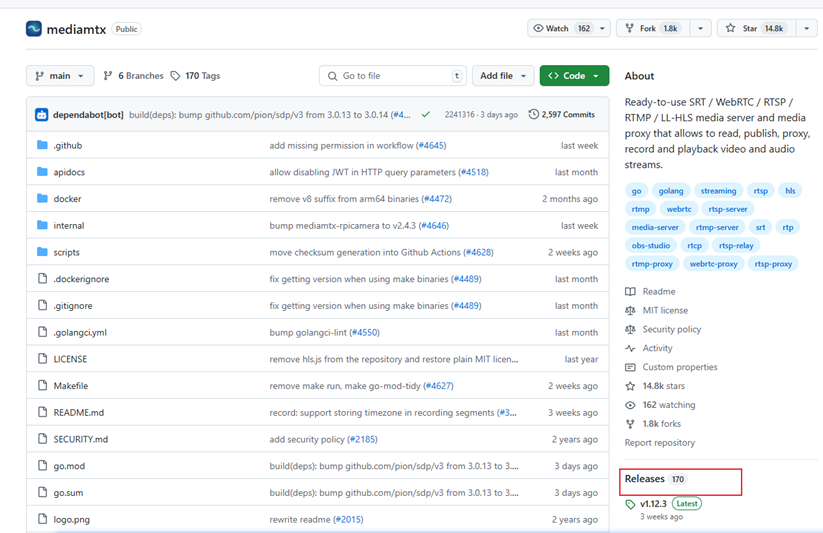The image size is (823, 533).
Task: Open the SECURITY.md file
Action: [x=81, y=439]
